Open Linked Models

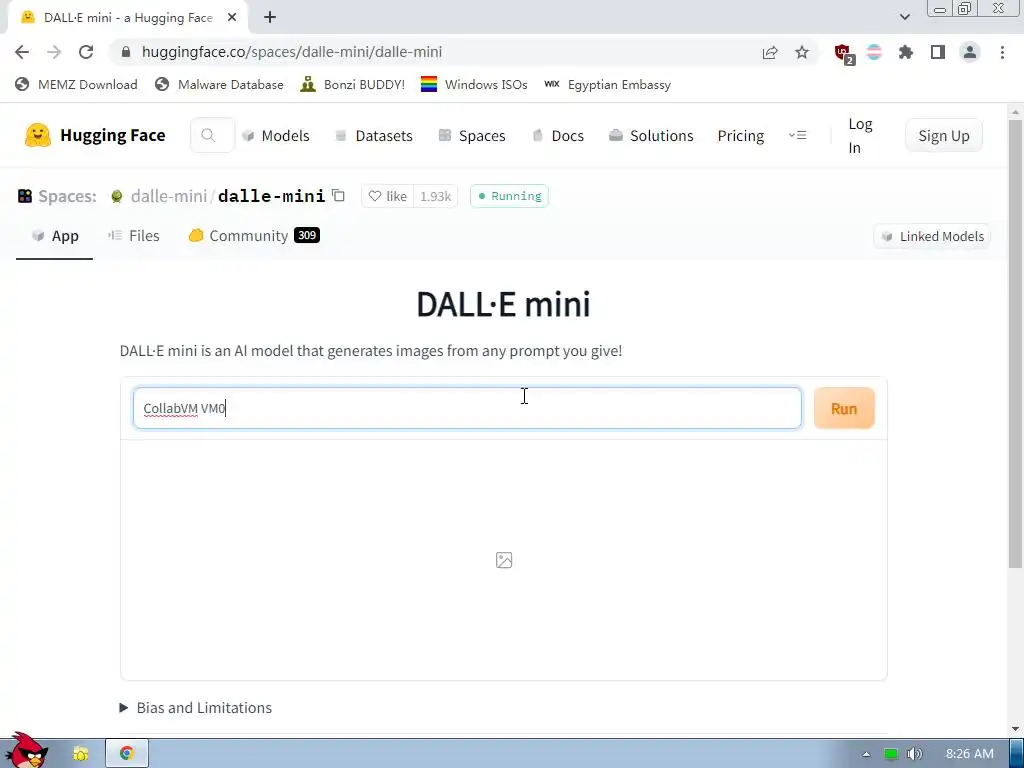click(x=932, y=236)
